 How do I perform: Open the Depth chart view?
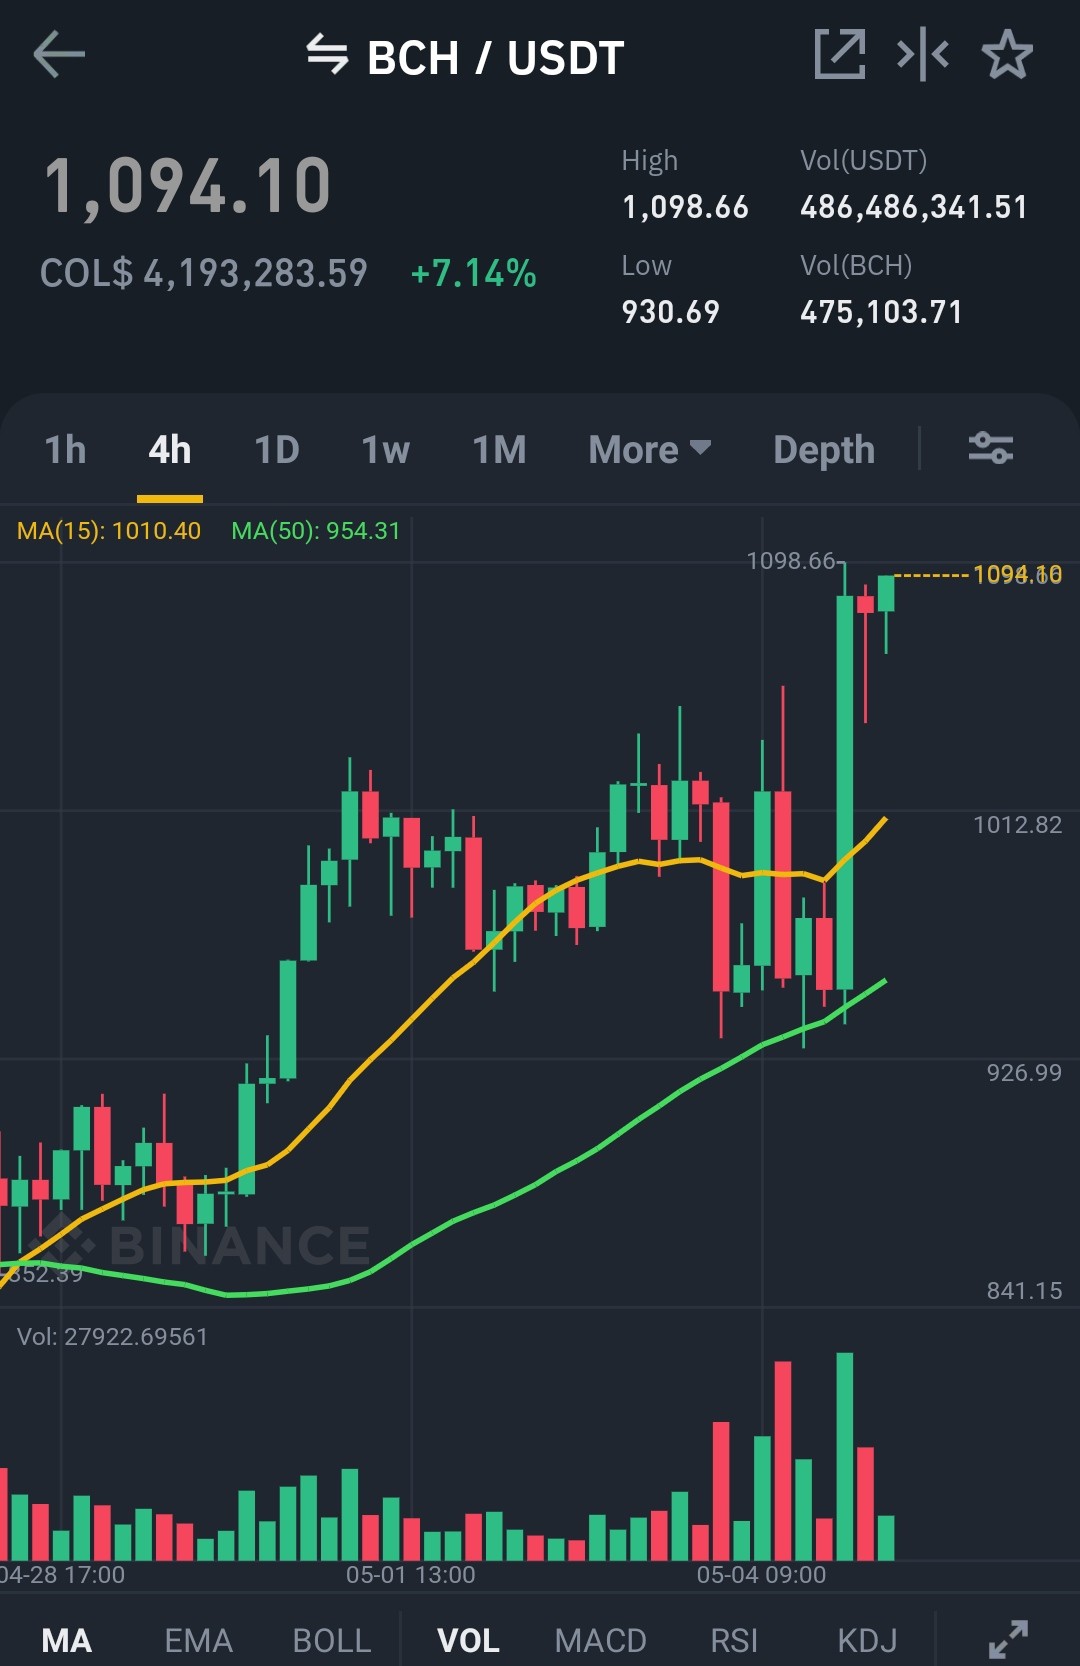[824, 450]
